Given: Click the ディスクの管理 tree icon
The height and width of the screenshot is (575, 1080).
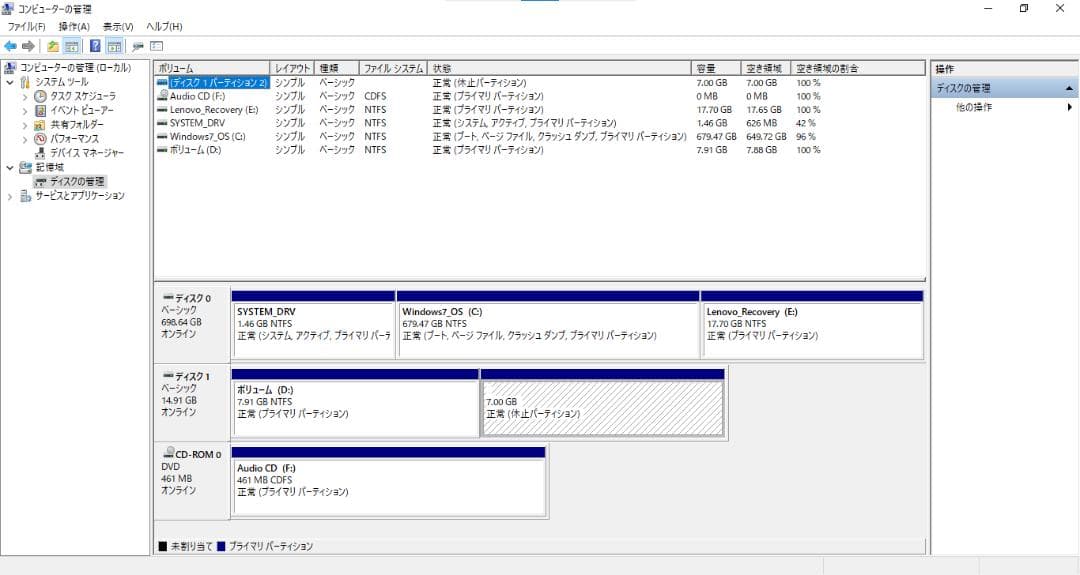Looking at the screenshot, I should 41,182.
